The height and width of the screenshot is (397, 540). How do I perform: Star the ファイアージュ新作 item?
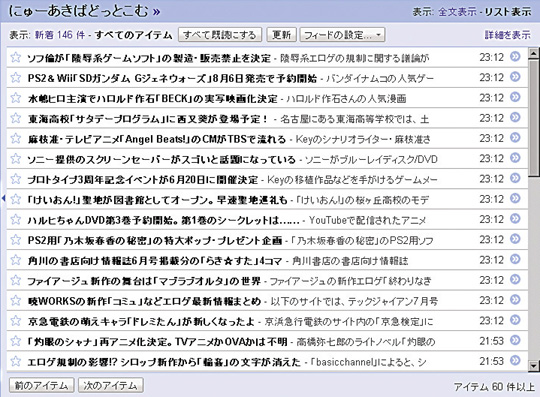(15, 280)
